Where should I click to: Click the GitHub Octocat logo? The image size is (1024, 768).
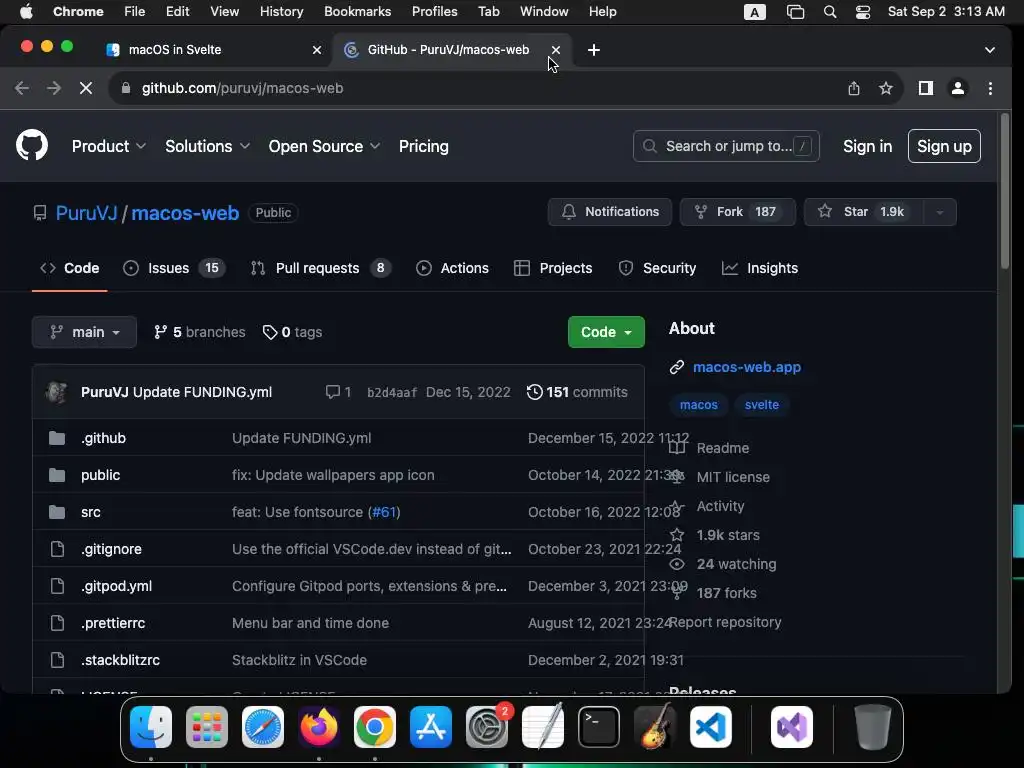pyautogui.click(x=32, y=145)
